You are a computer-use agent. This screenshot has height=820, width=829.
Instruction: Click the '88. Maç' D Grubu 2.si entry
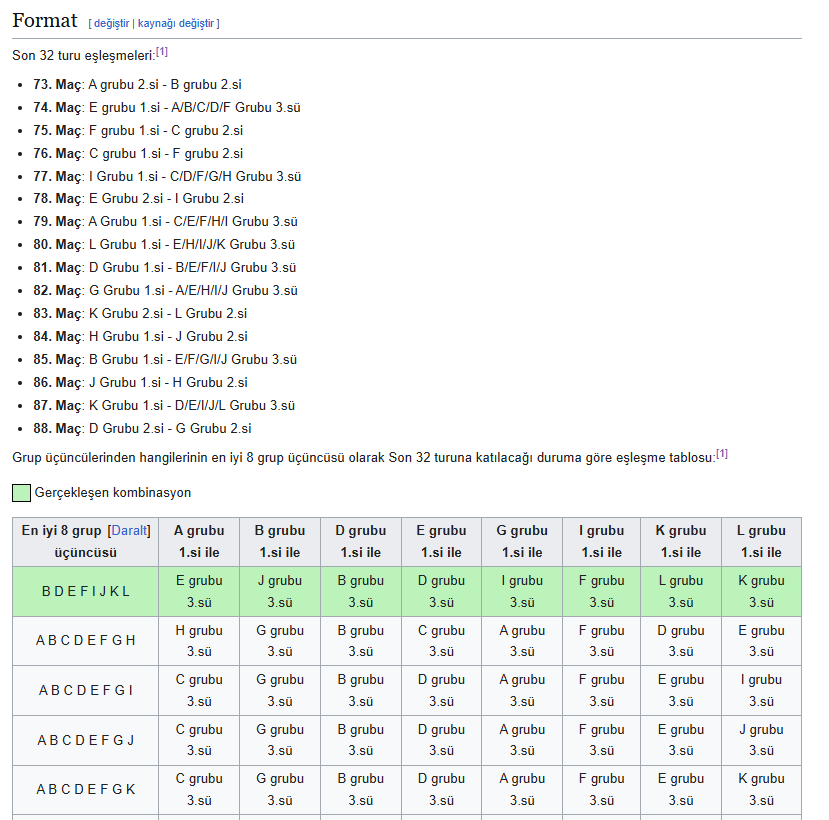click(142, 428)
